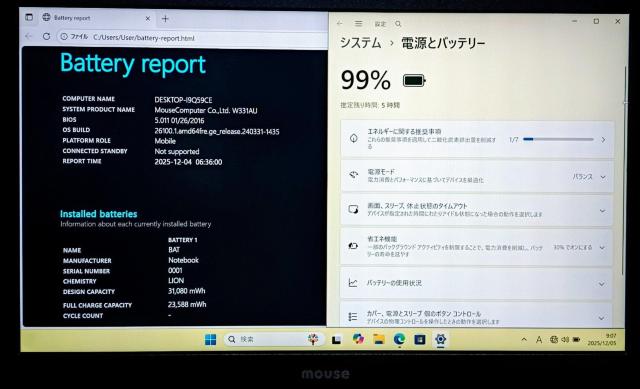This screenshot has width=640, height=389.
Task: Open network status in system tray
Action: pyautogui.click(x=553, y=339)
